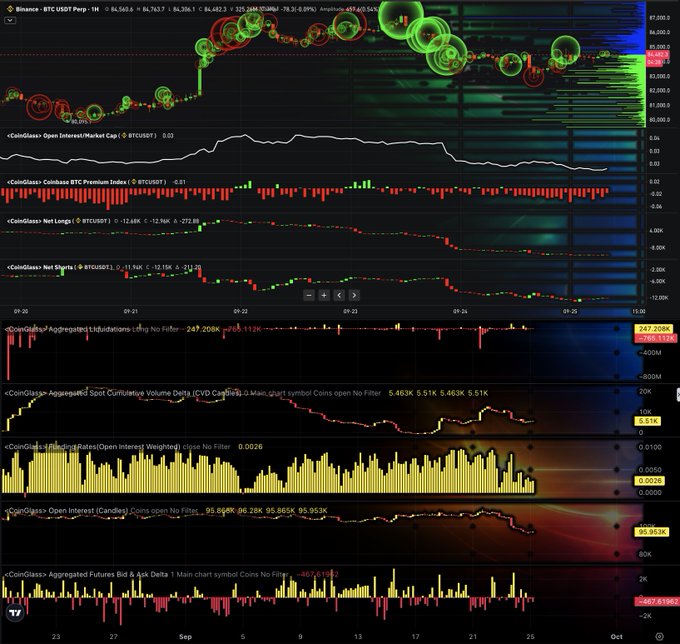Click the 15:00 time marker on axis
The width and height of the screenshot is (680, 644).
pos(638,311)
